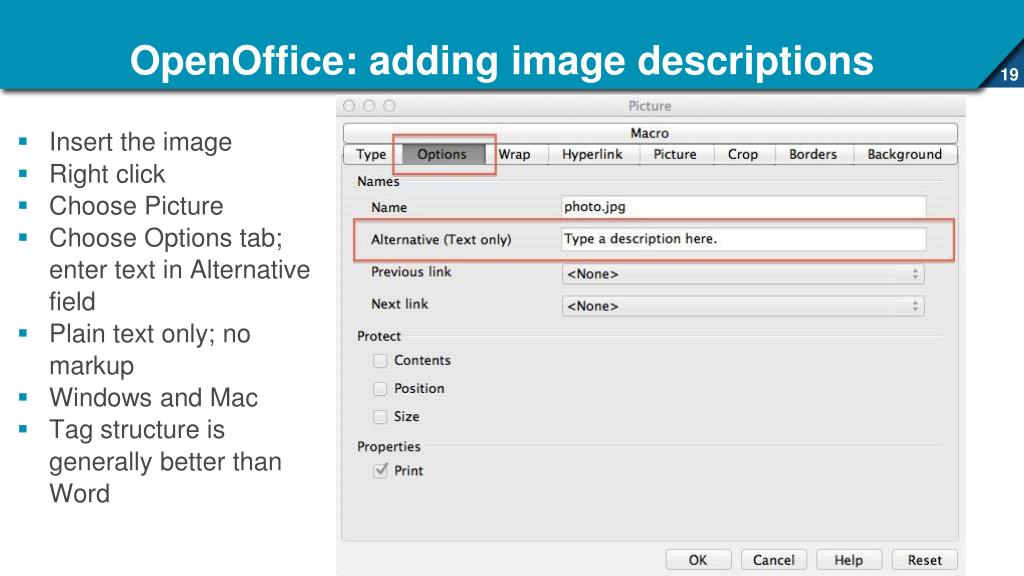
Task: Enable the Protect Size checkbox
Action: click(x=380, y=417)
